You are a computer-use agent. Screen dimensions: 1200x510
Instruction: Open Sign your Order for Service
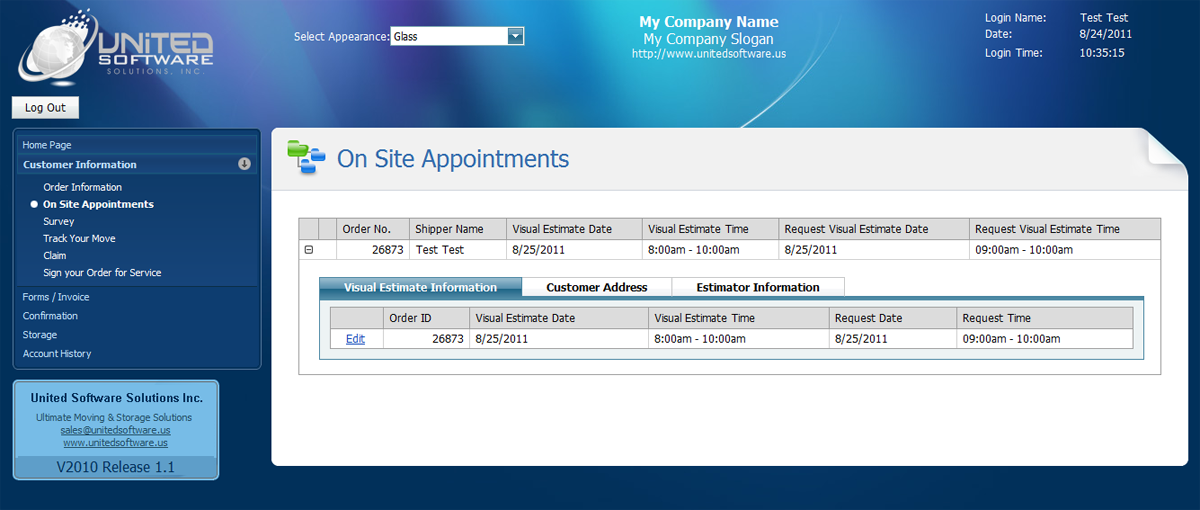click(x=102, y=272)
